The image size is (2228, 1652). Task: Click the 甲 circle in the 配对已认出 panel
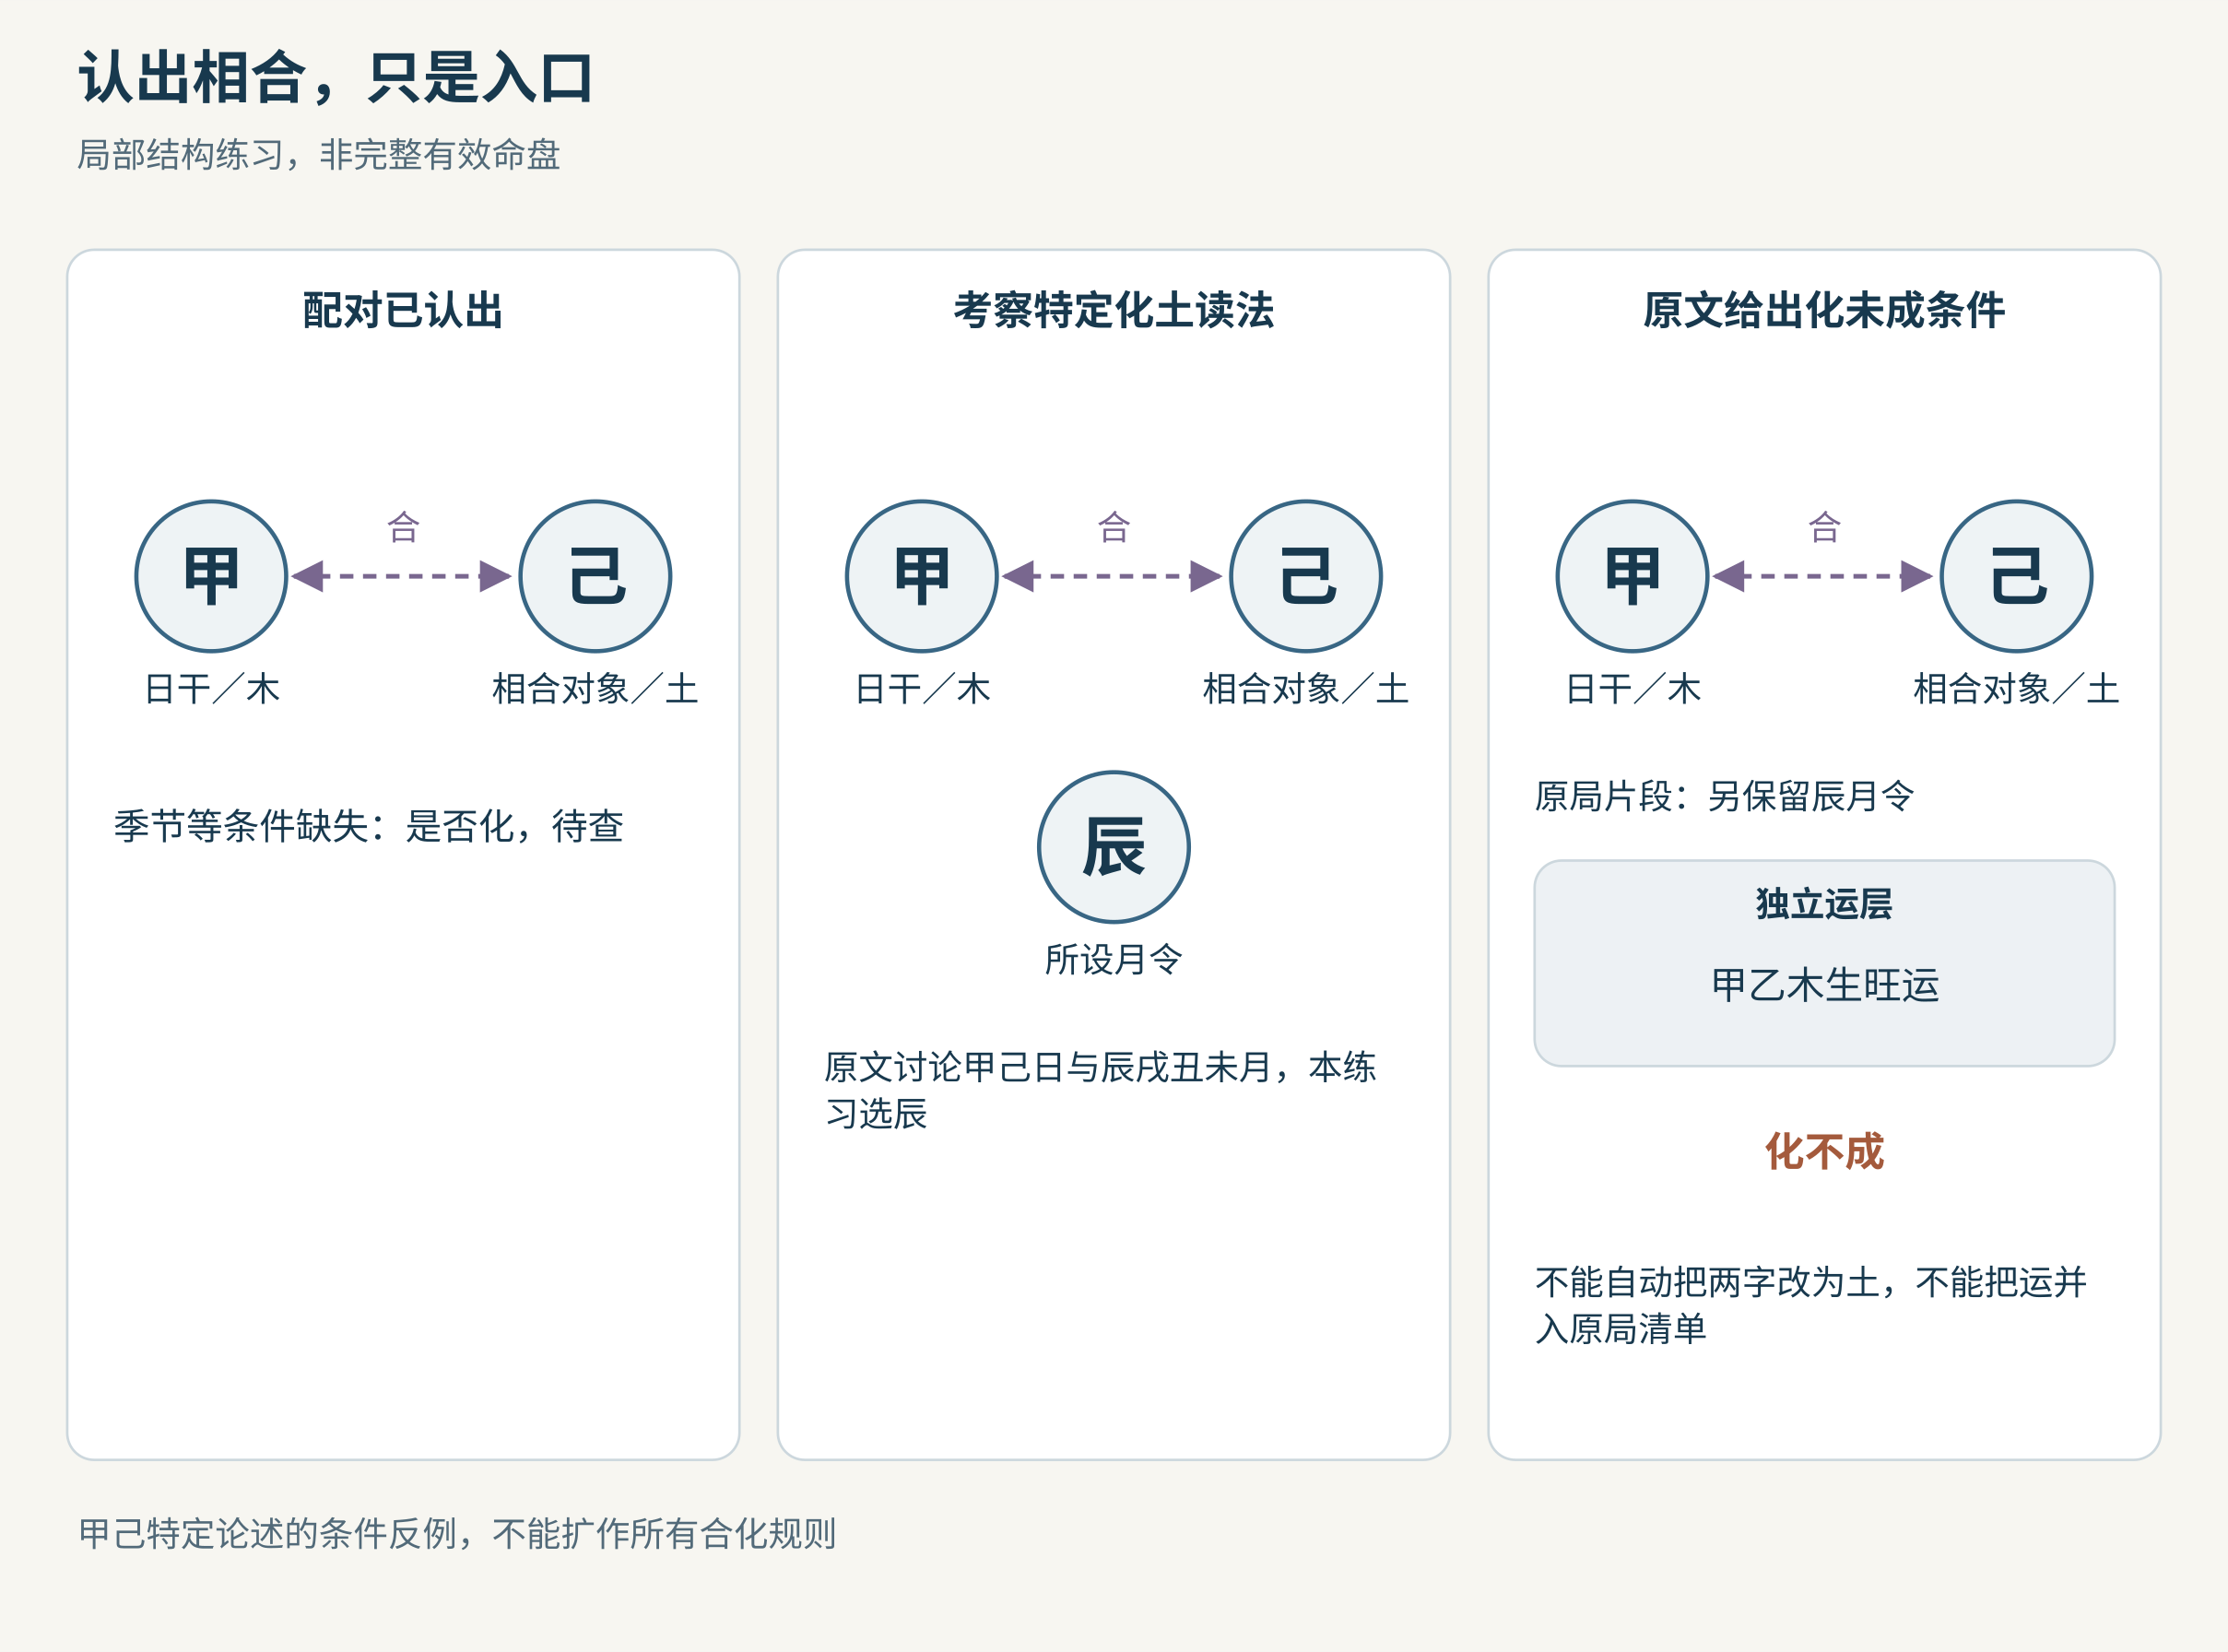click(x=211, y=576)
